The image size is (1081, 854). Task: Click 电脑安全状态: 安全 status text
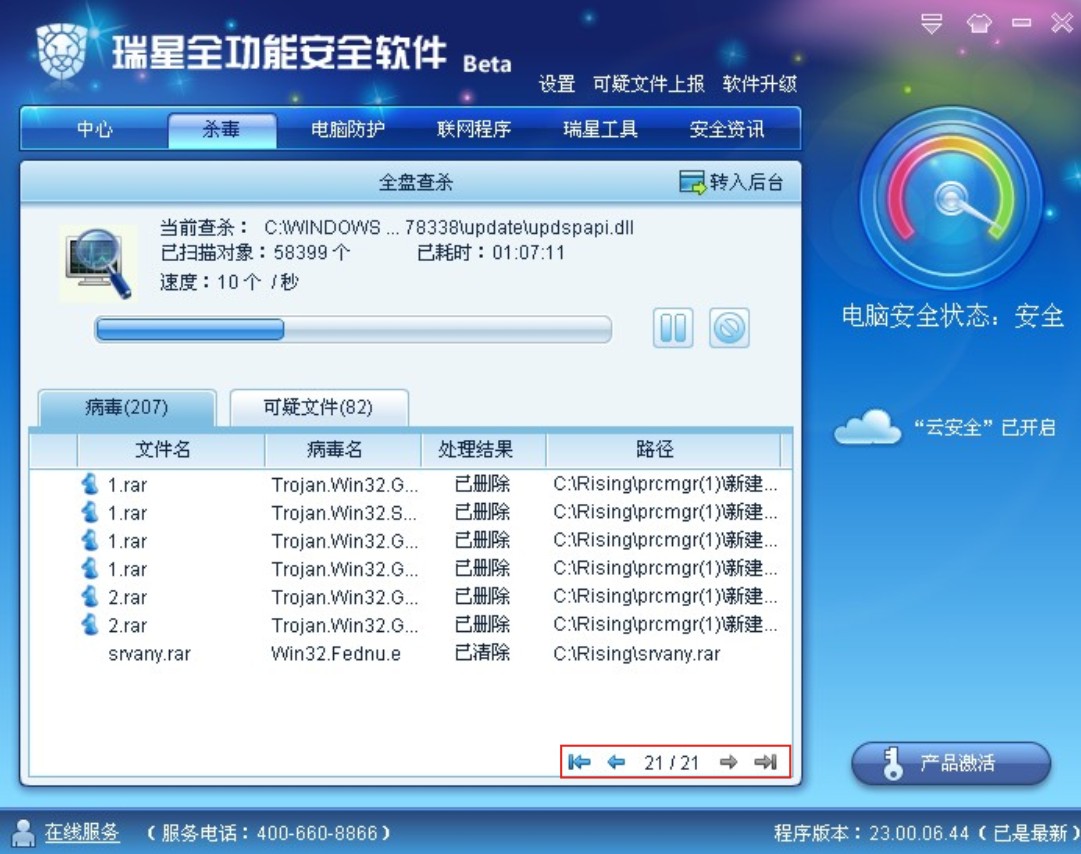(952, 316)
